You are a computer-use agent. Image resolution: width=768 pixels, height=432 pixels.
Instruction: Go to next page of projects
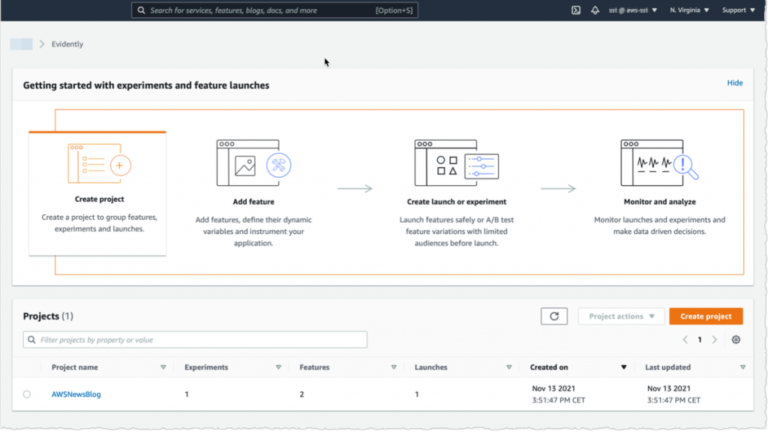pos(715,340)
